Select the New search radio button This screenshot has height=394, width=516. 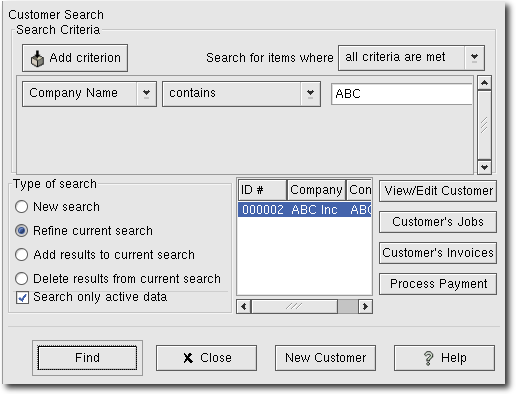pos(21,207)
